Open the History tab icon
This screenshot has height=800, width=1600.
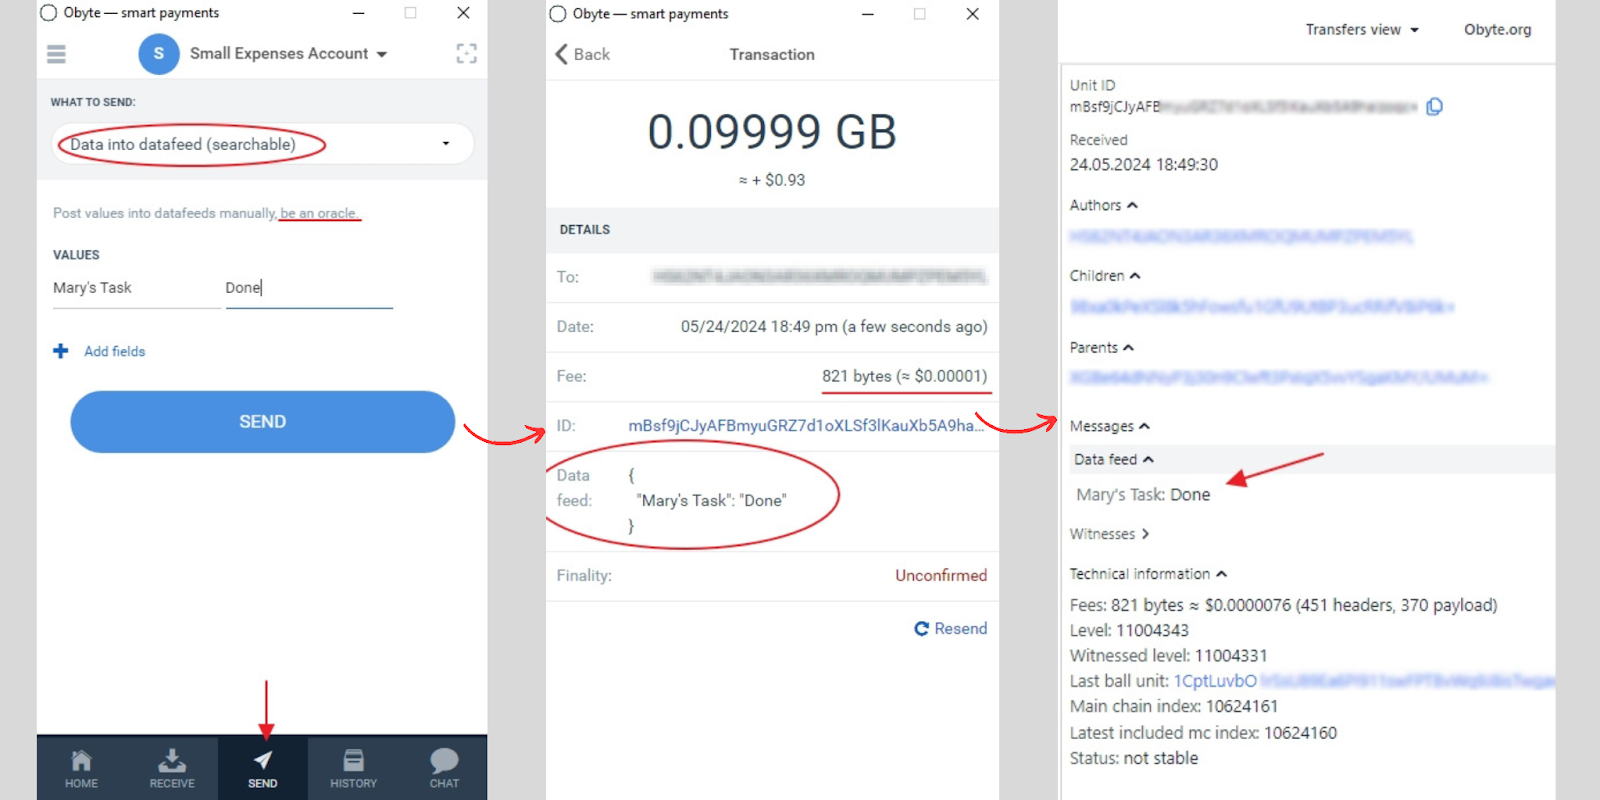coord(353,761)
